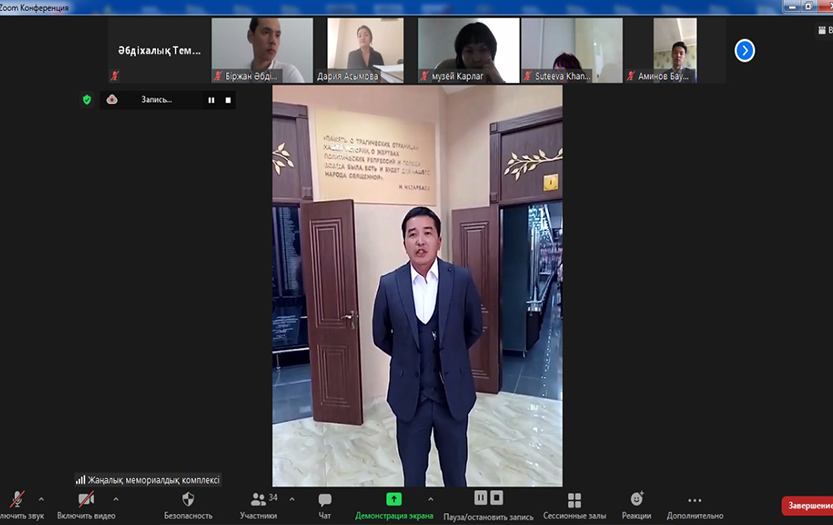The height and width of the screenshot is (525, 833).
Task: Open the Безопасность security shield
Action: pos(188,500)
